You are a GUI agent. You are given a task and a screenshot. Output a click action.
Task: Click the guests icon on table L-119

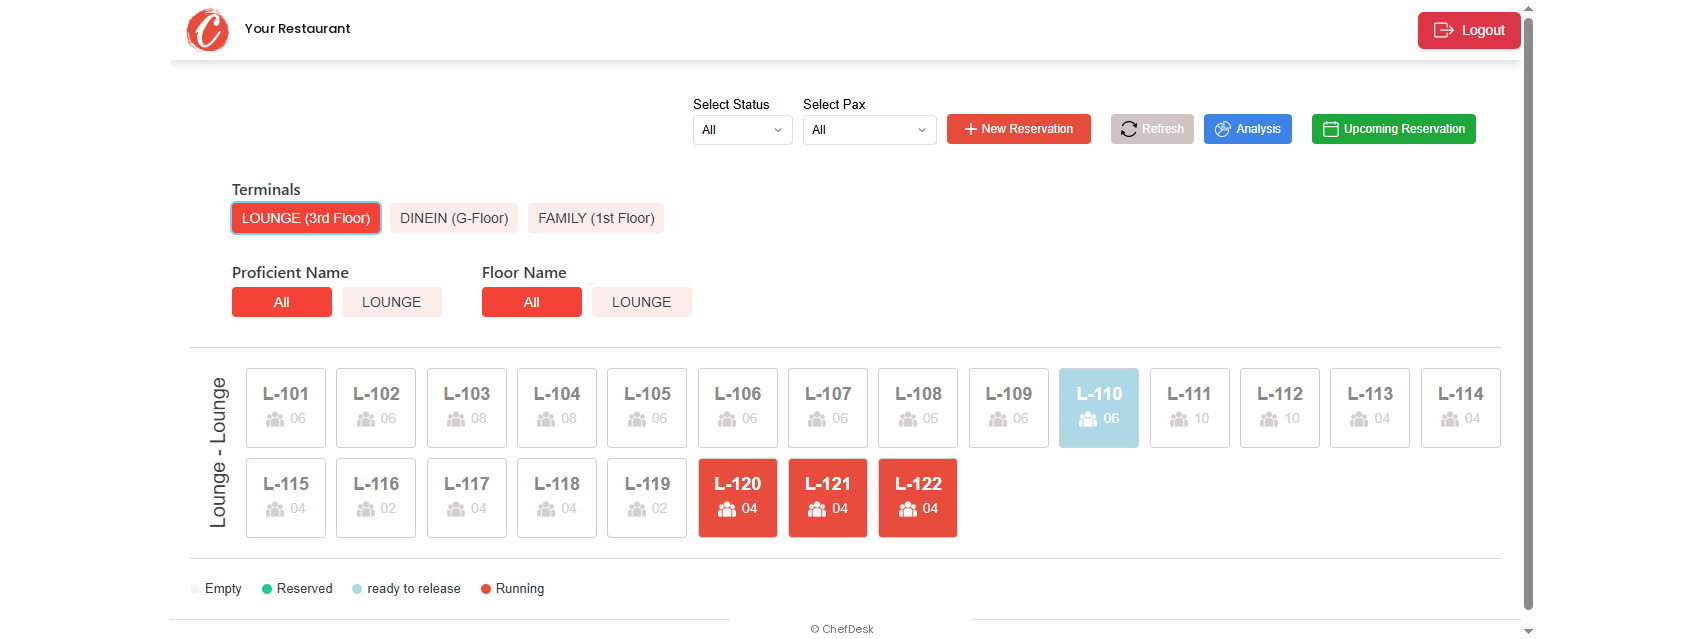pyautogui.click(x=637, y=509)
